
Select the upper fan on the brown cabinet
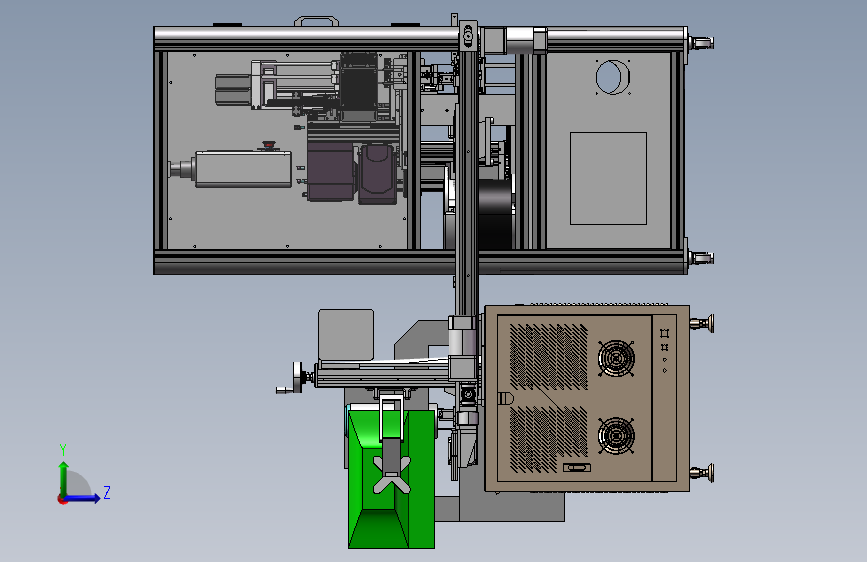pos(616,358)
